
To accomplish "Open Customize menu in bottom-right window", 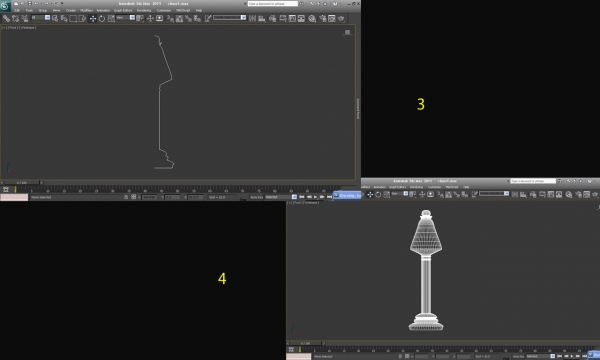I will pos(434,187).
